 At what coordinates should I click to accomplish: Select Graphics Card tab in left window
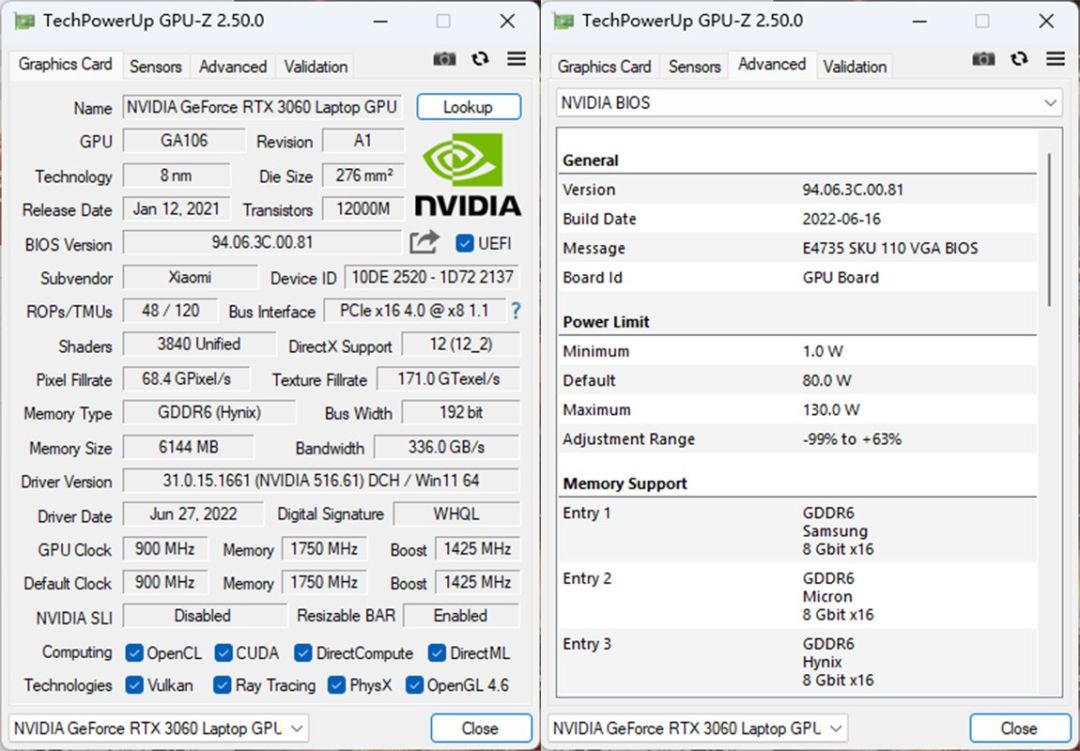[x=65, y=65]
